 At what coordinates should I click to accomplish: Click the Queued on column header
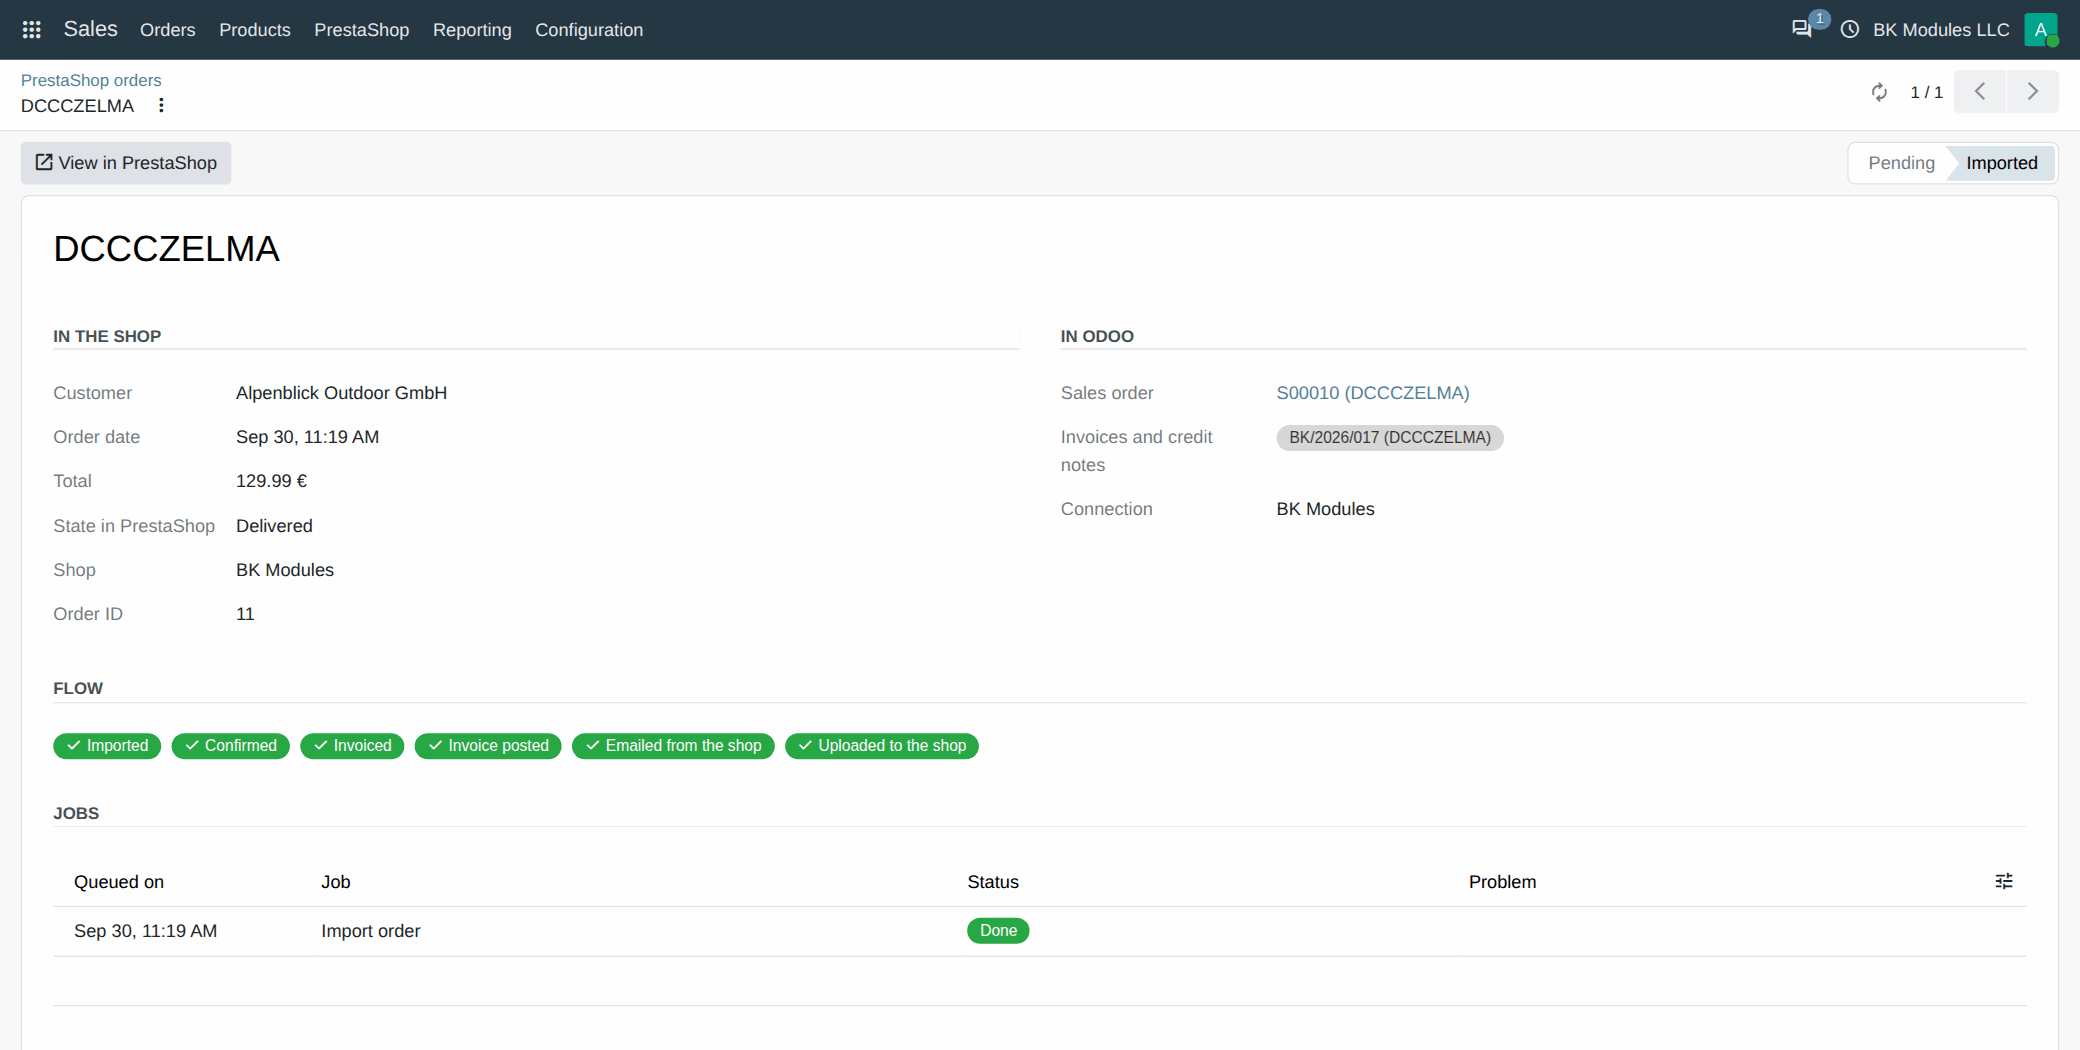pyautogui.click(x=119, y=882)
